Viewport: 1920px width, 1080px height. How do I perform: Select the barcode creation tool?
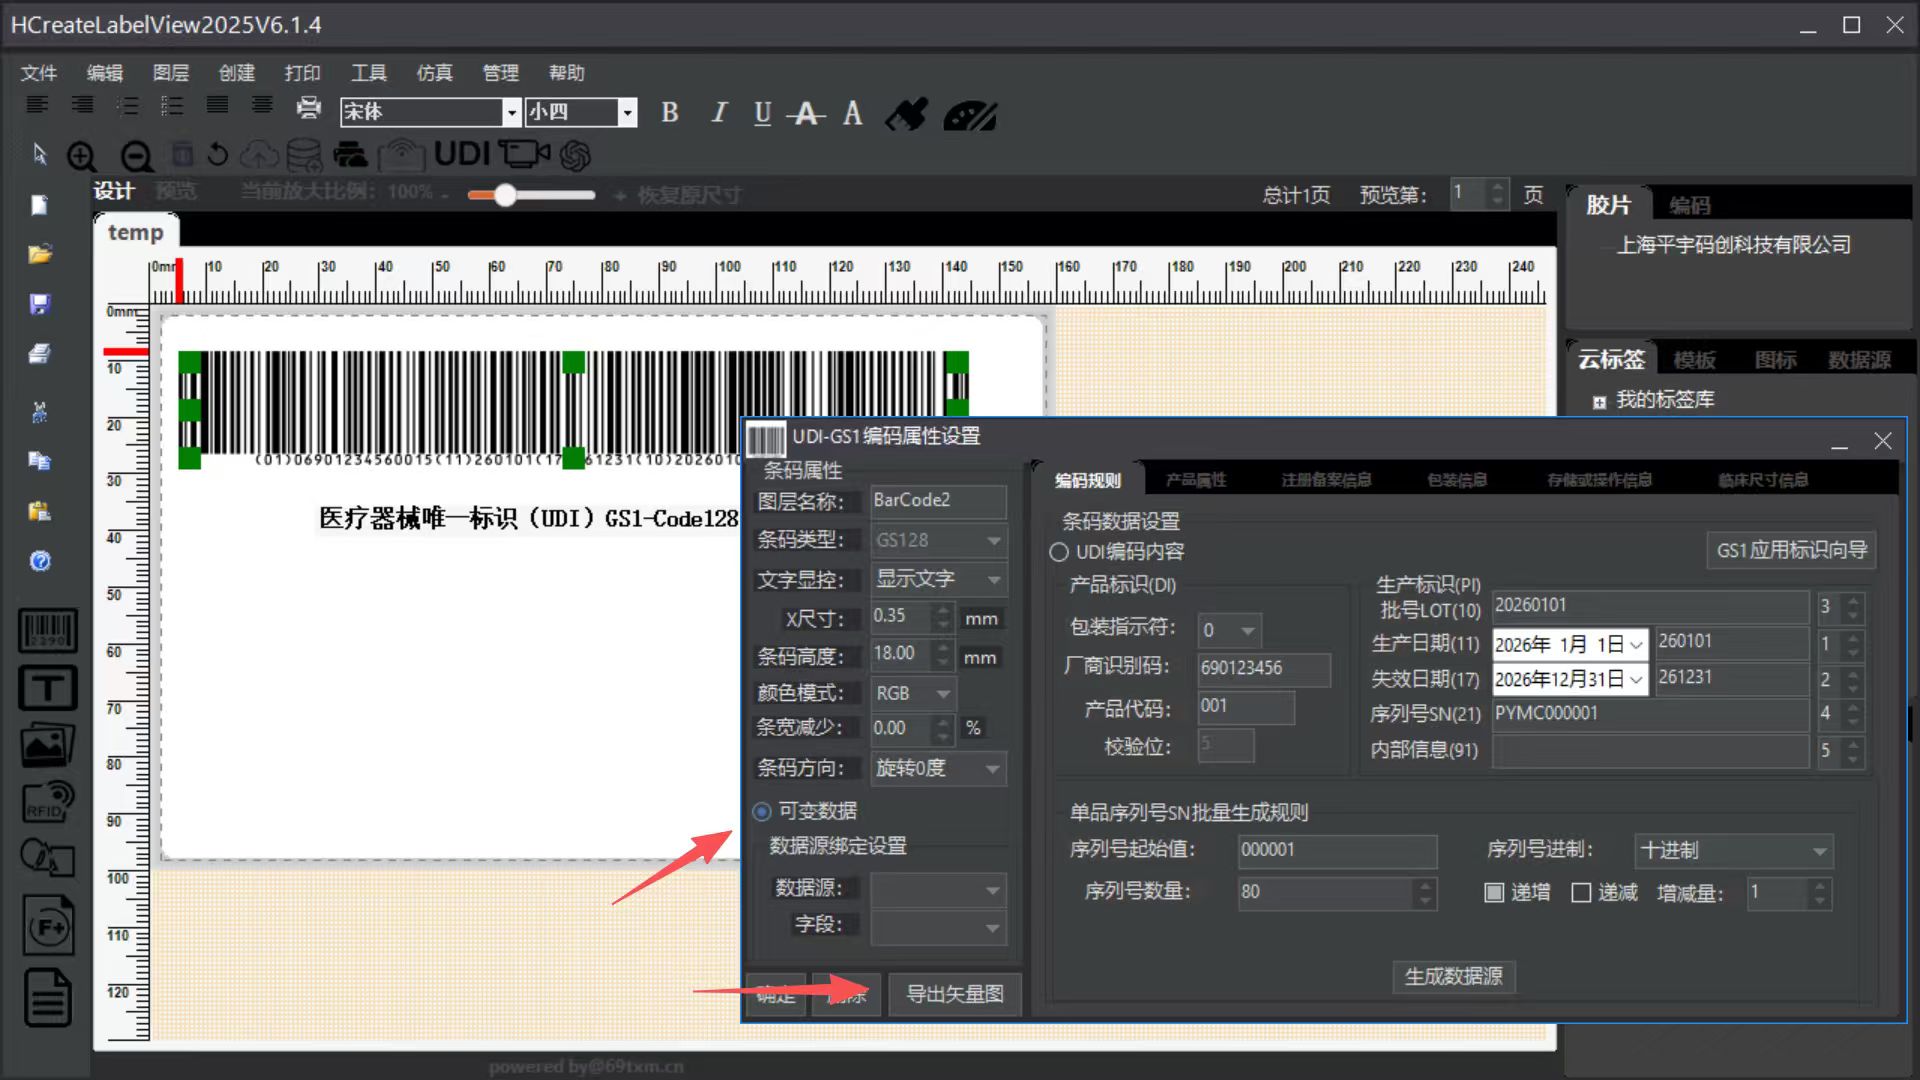[x=47, y=631]
